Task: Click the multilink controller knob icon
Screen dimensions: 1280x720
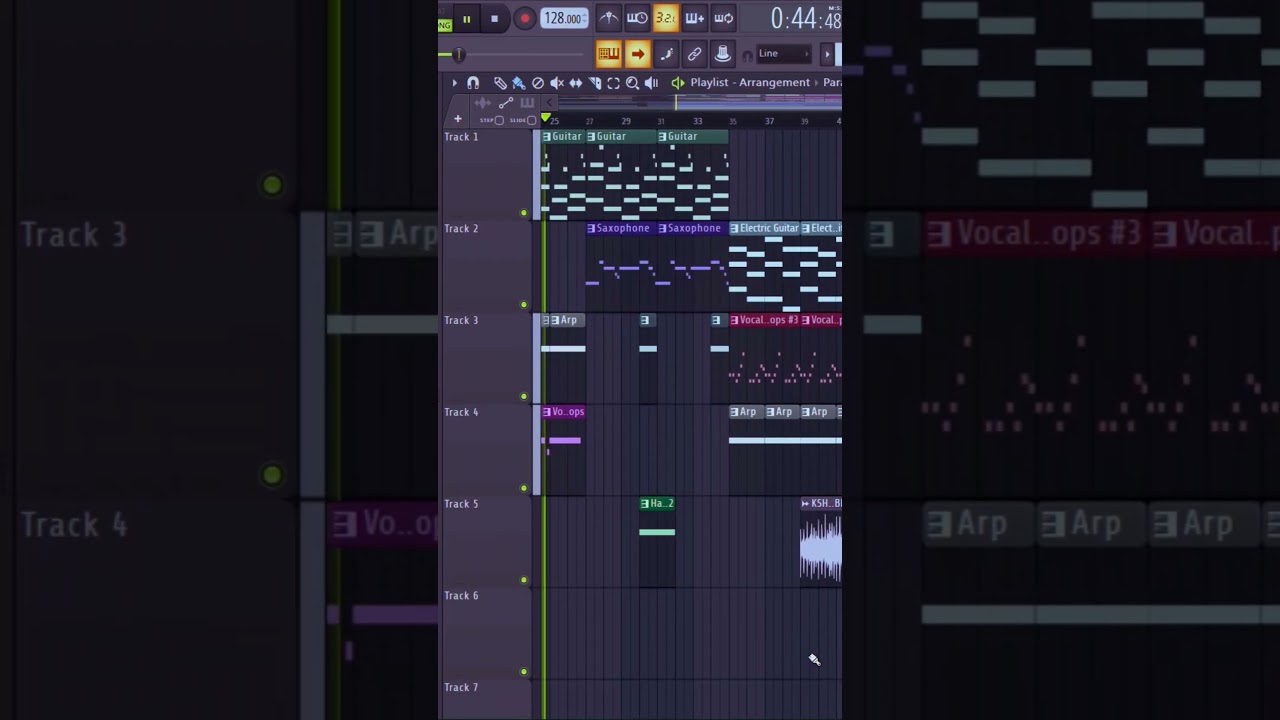Action: click(x=723, y=54)
